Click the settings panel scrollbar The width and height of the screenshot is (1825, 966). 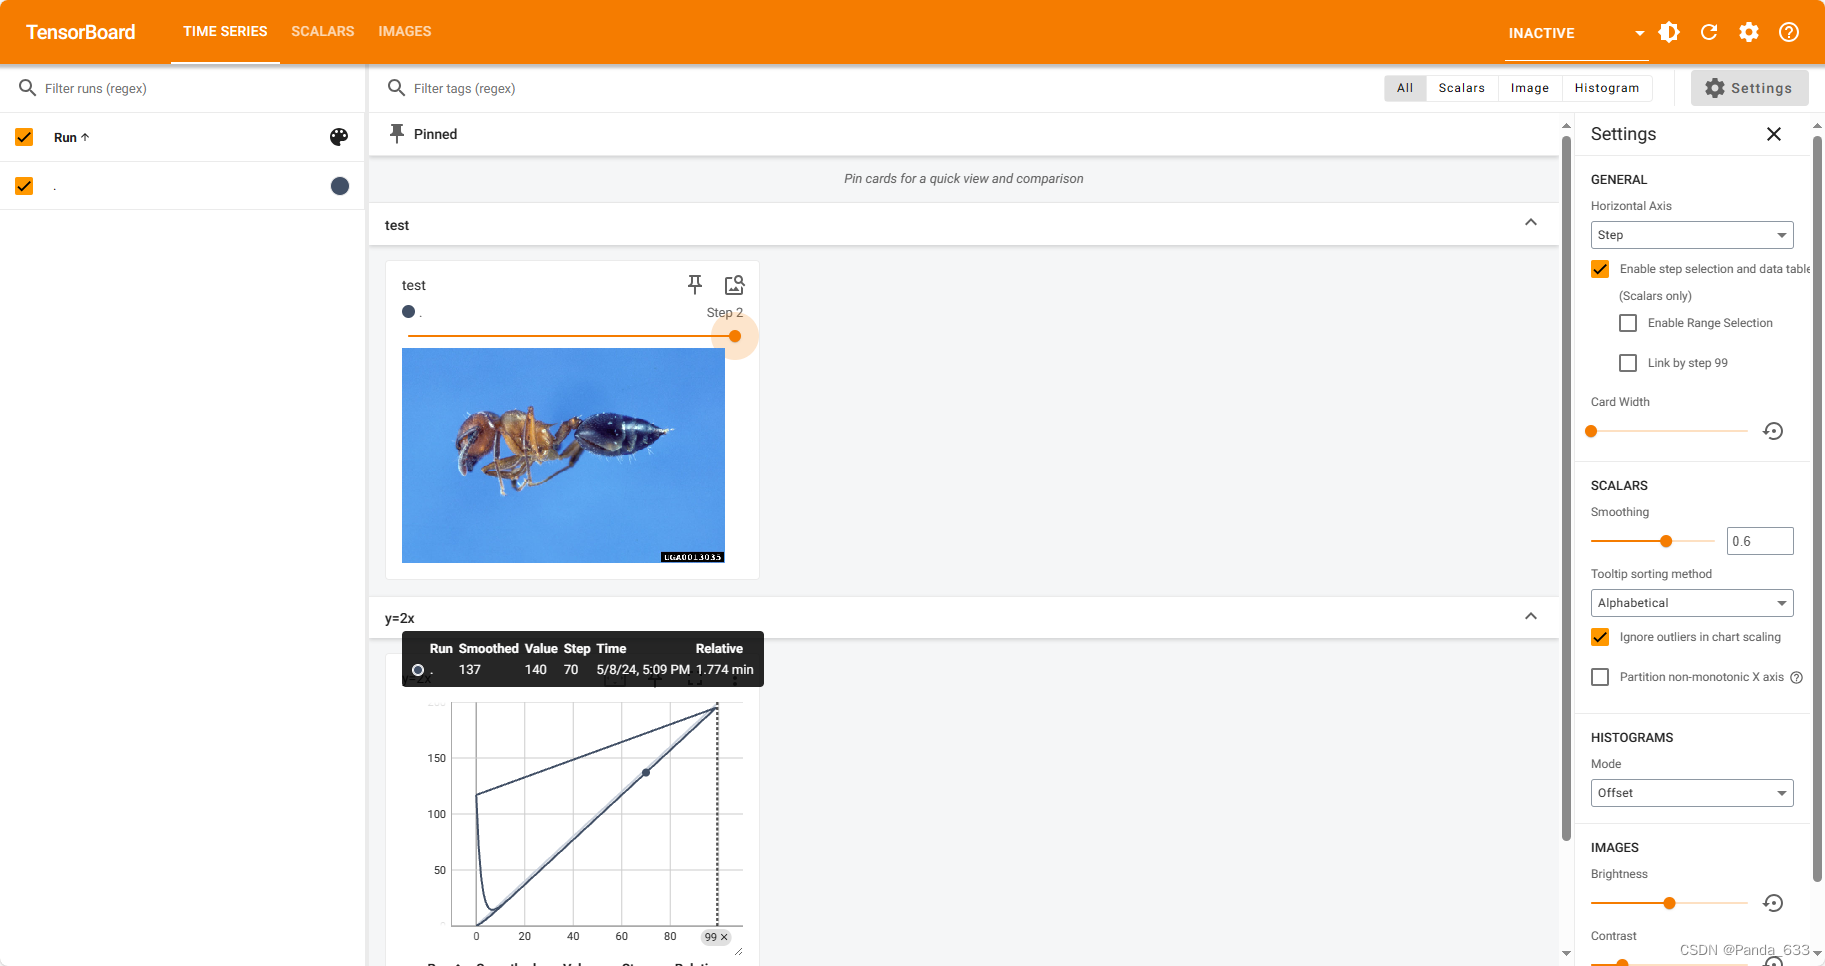click(x=1817, y=510)
